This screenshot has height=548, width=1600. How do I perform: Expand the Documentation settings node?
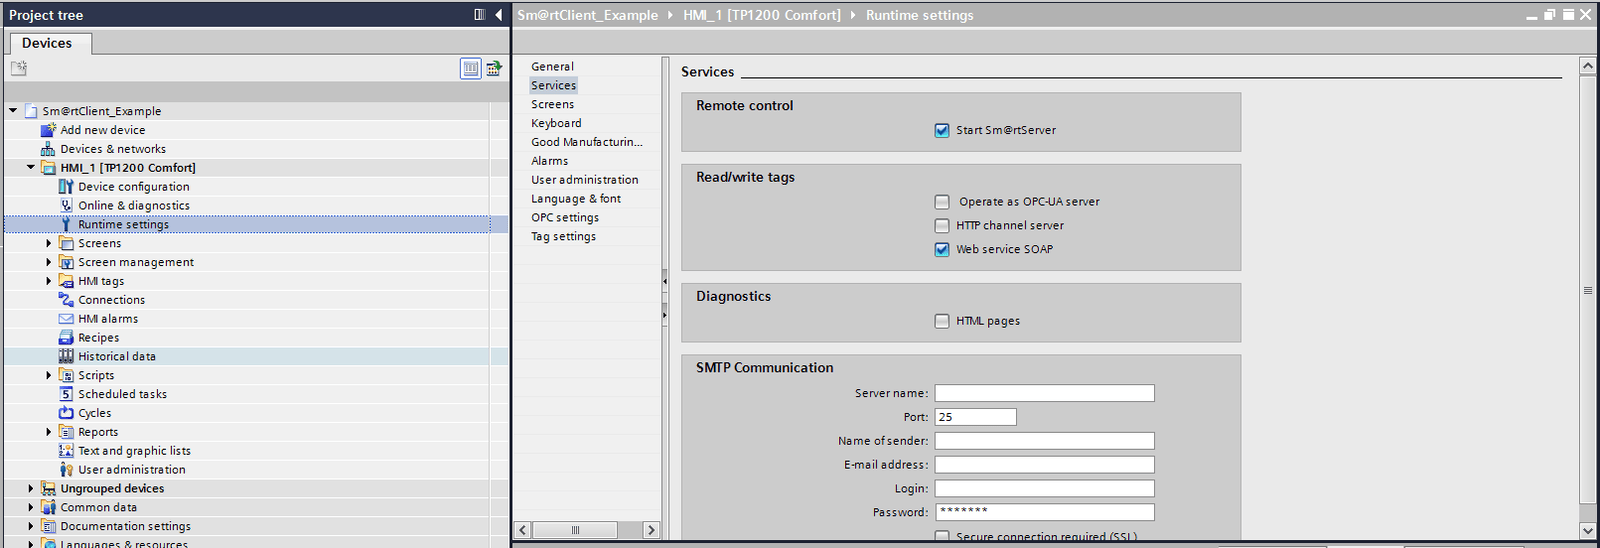(x=30, y=526)
